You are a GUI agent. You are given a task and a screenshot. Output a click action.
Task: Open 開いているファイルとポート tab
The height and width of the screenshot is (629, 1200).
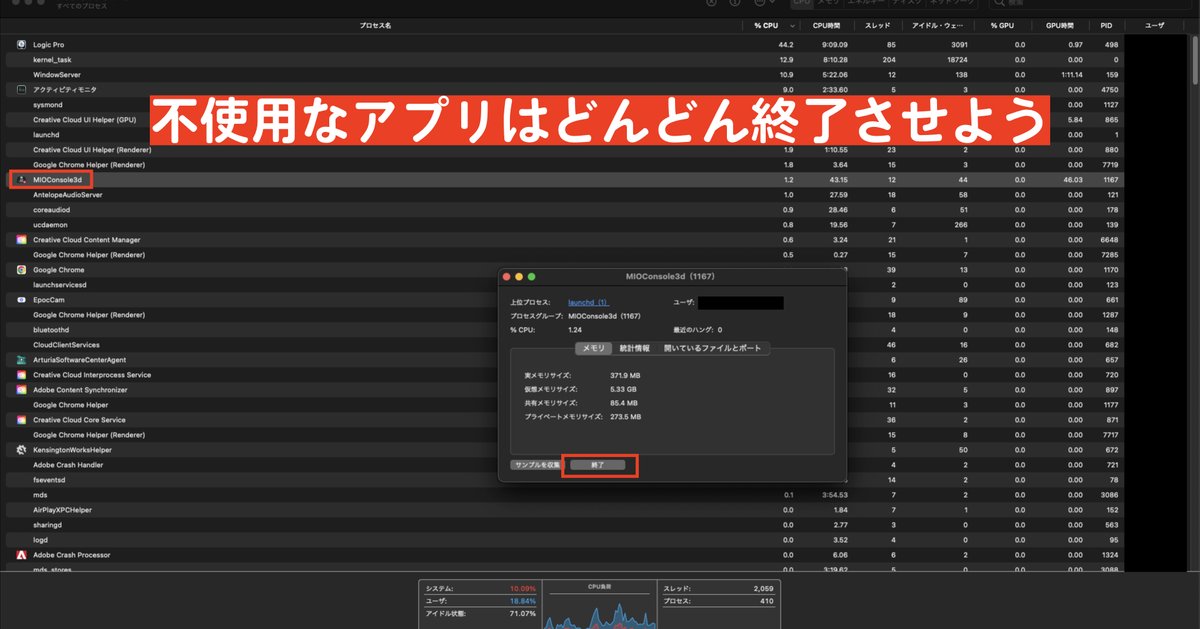point(712,348)
